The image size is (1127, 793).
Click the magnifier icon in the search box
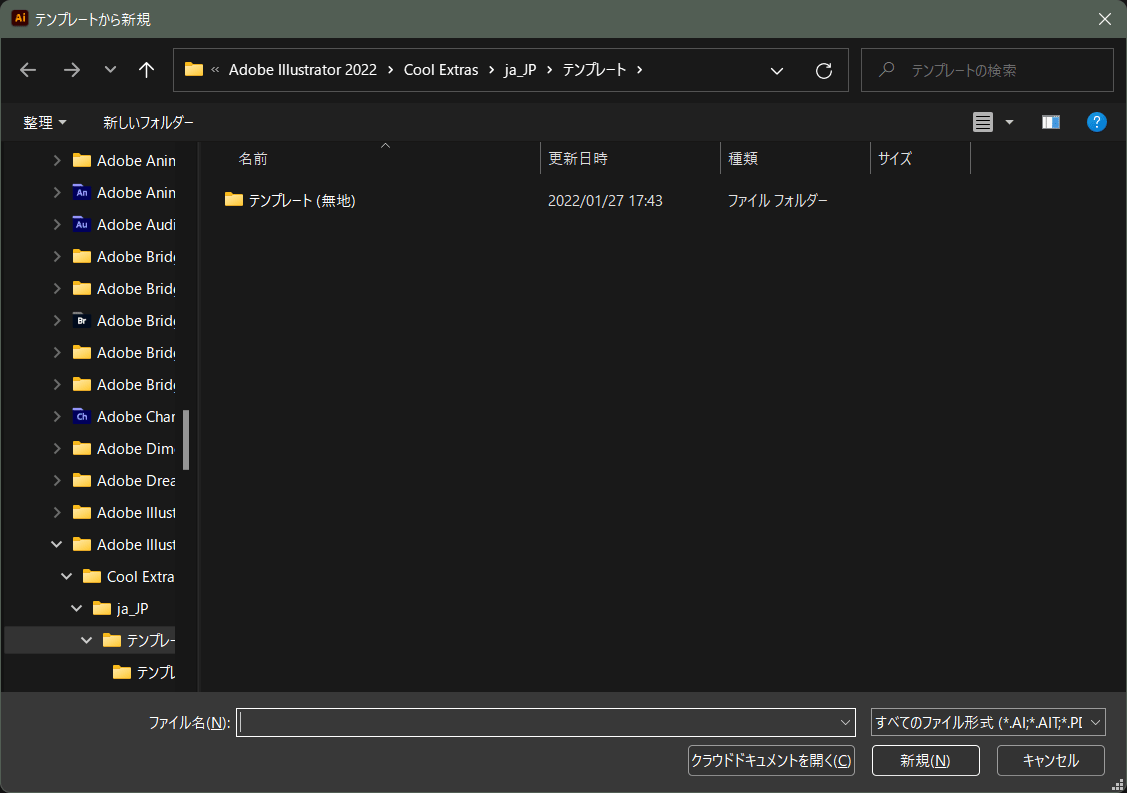887,69
